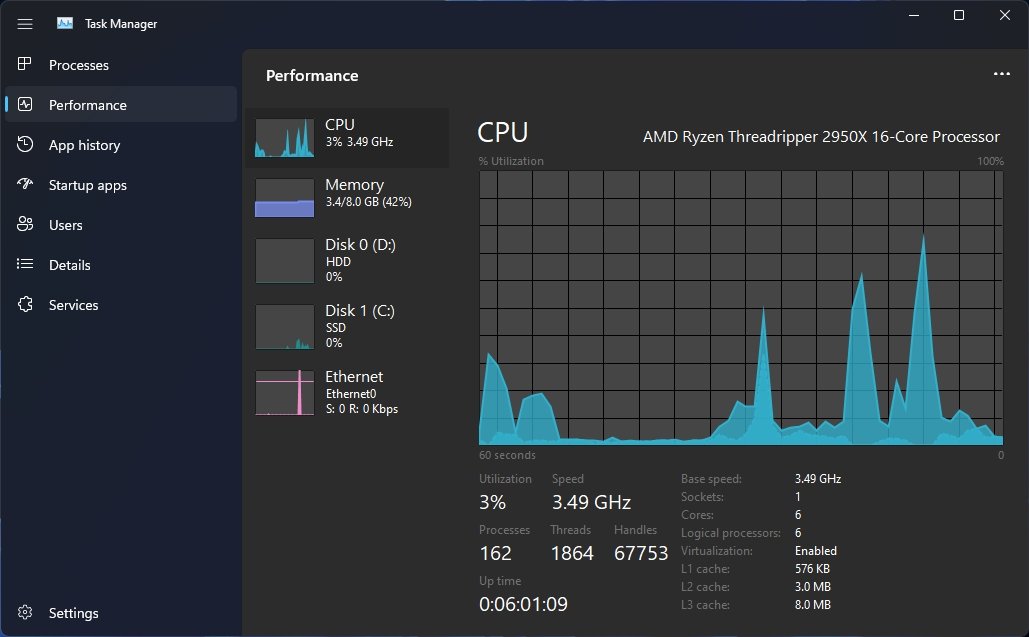The image size is (1029, 637).
Task: Click the main CPU utilization graph
Action: tap(741, 306)
